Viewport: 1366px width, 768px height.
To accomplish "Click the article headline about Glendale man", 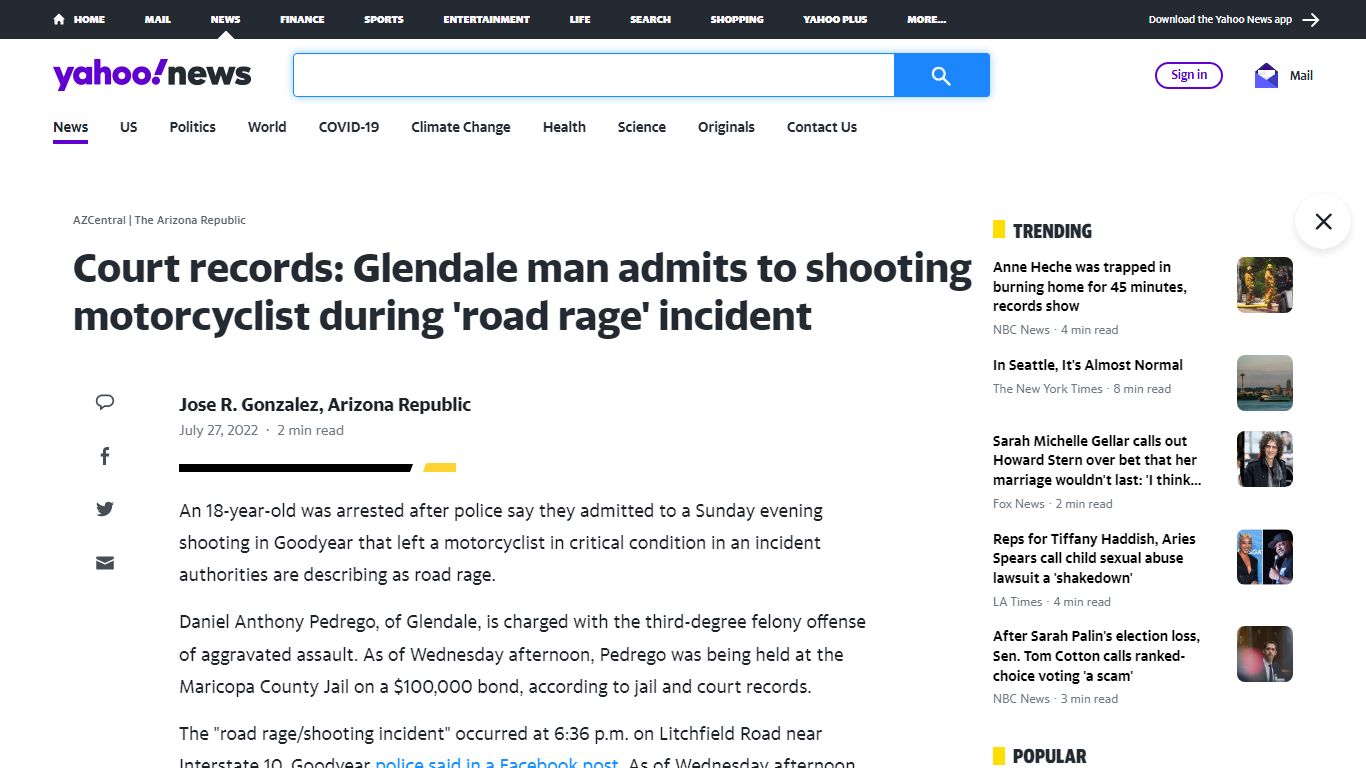I will click(x=522, y=292).
